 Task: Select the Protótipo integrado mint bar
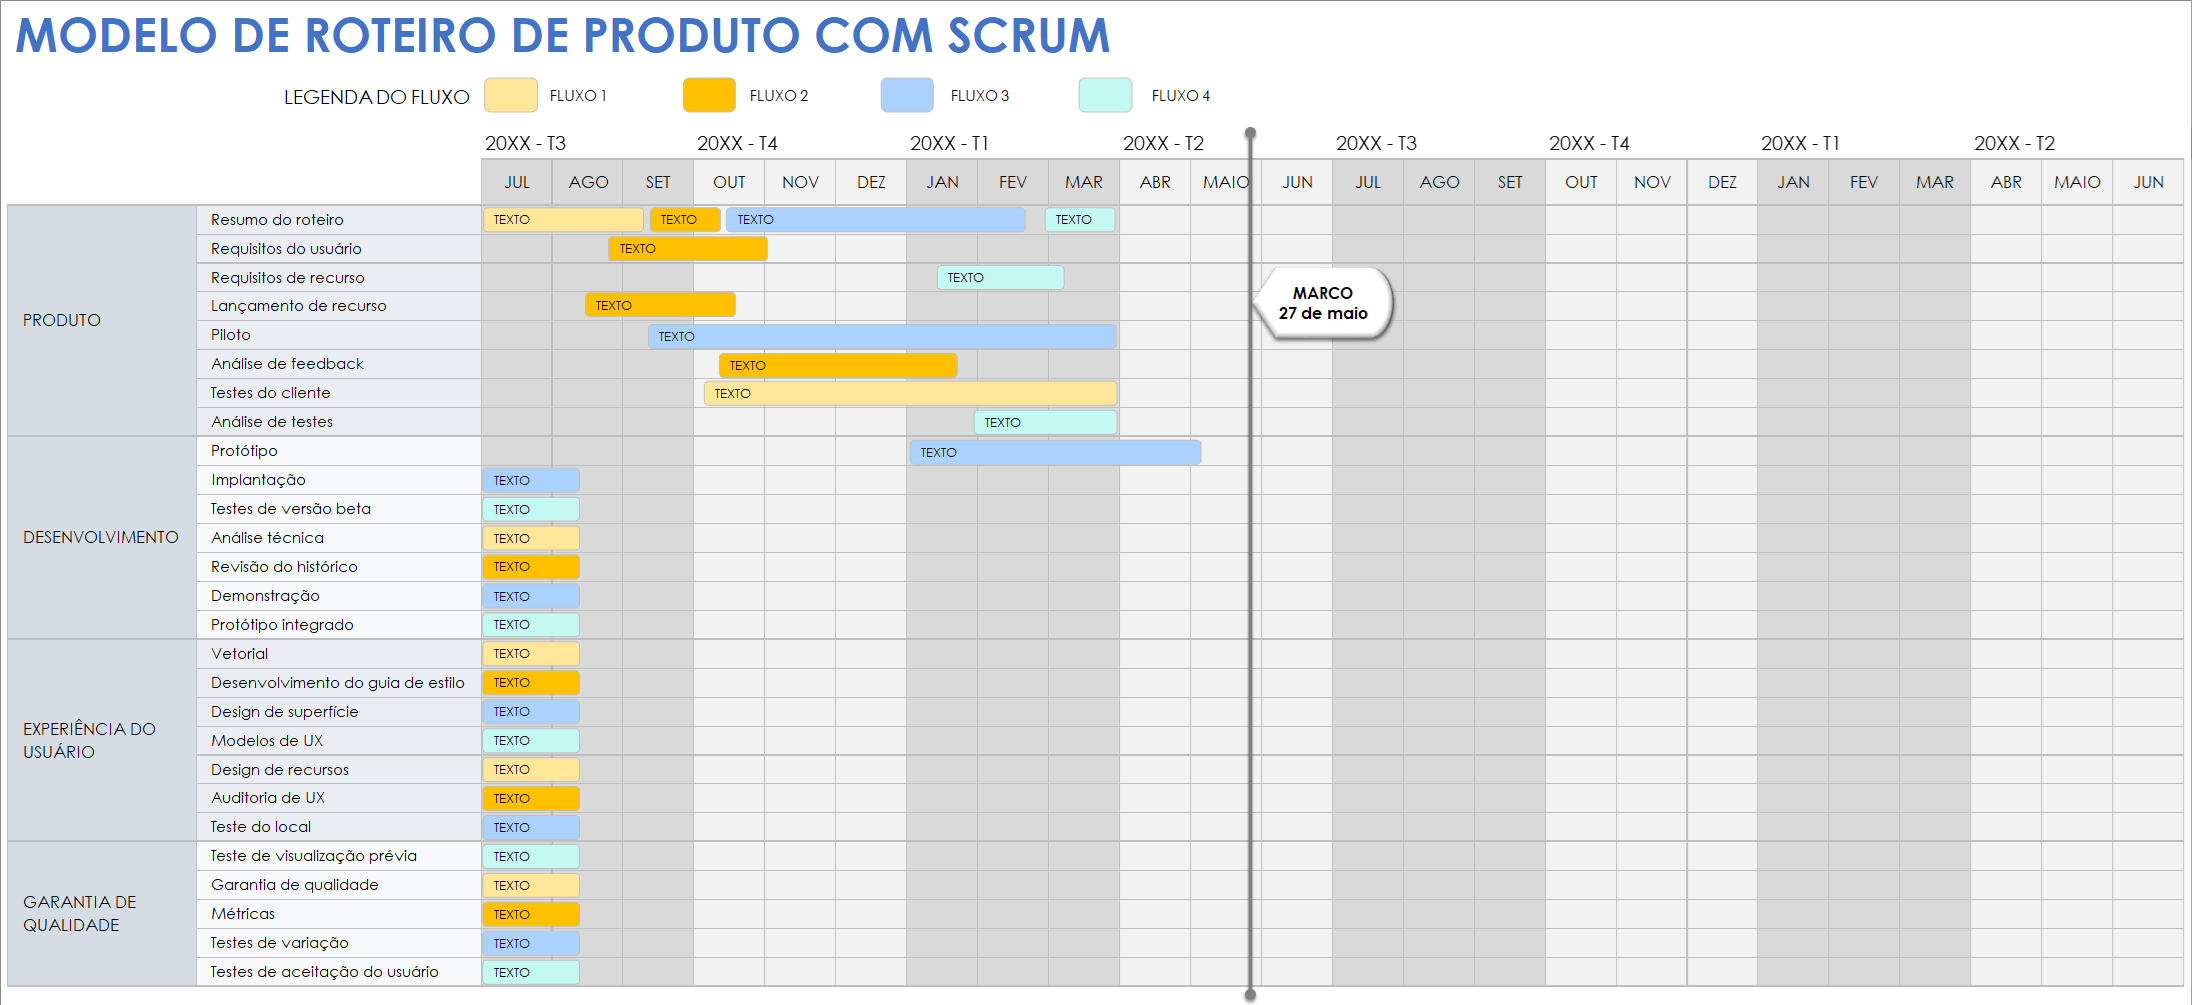(x=531, y=624)
